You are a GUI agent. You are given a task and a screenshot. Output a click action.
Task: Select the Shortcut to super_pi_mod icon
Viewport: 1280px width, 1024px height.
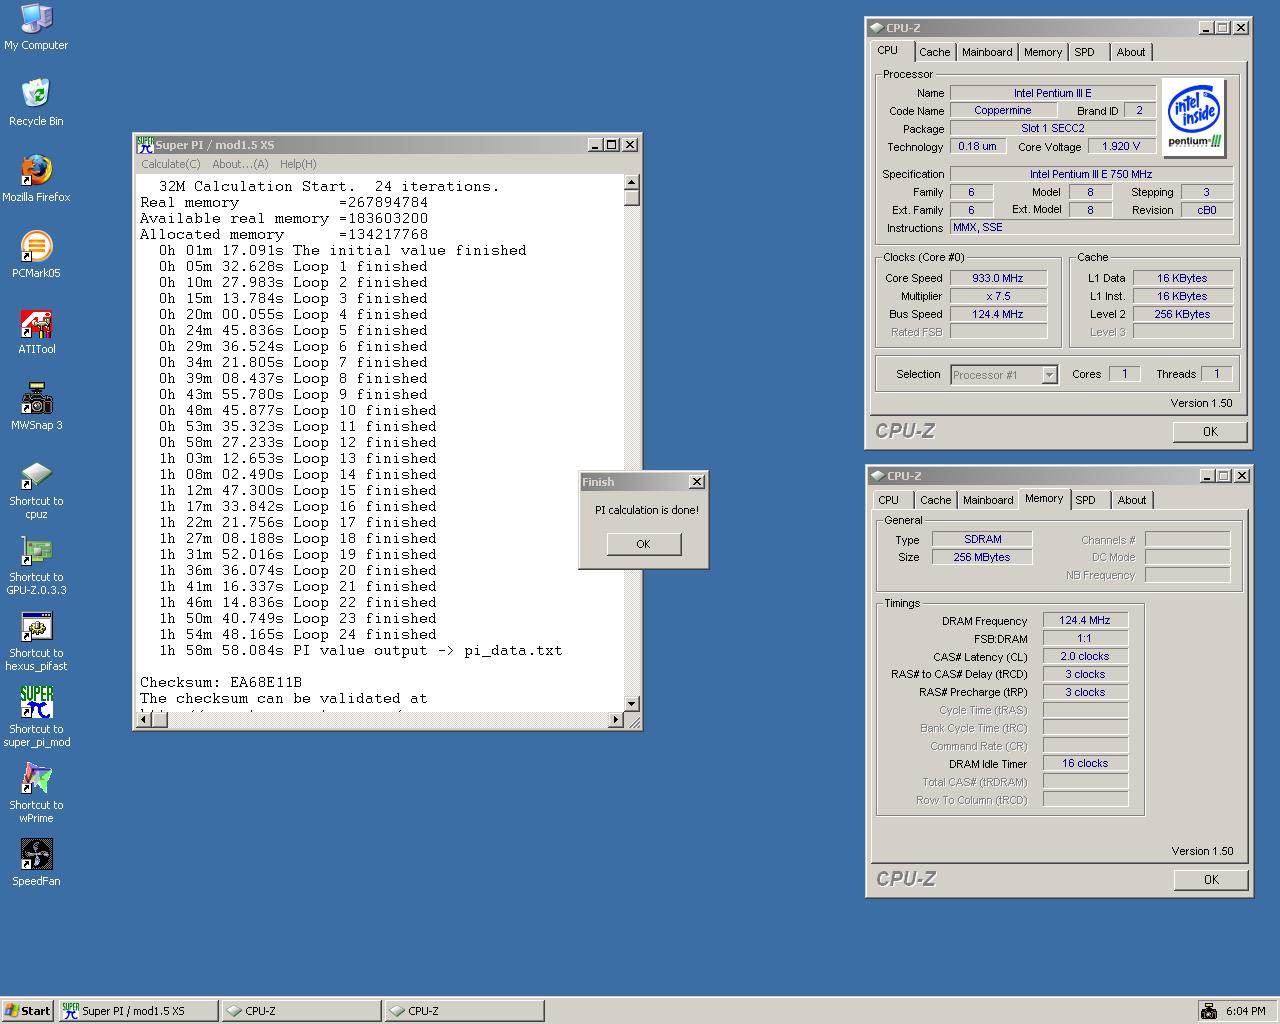coord(36,717)
